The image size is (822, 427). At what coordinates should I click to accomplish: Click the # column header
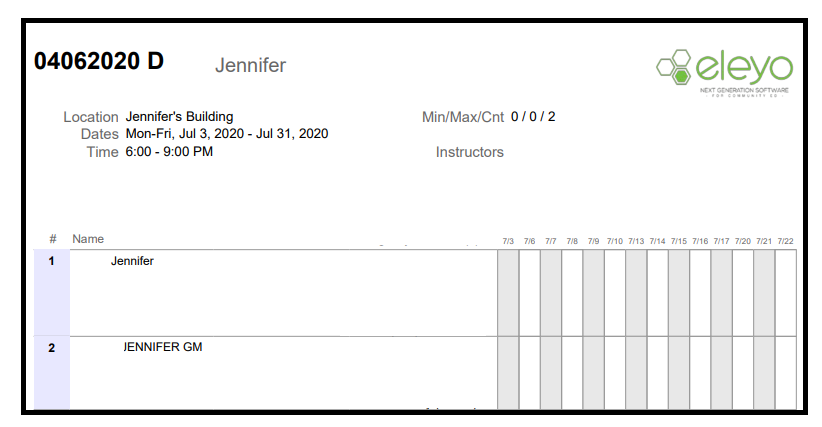pyautogui.click(x=52, y=239)
